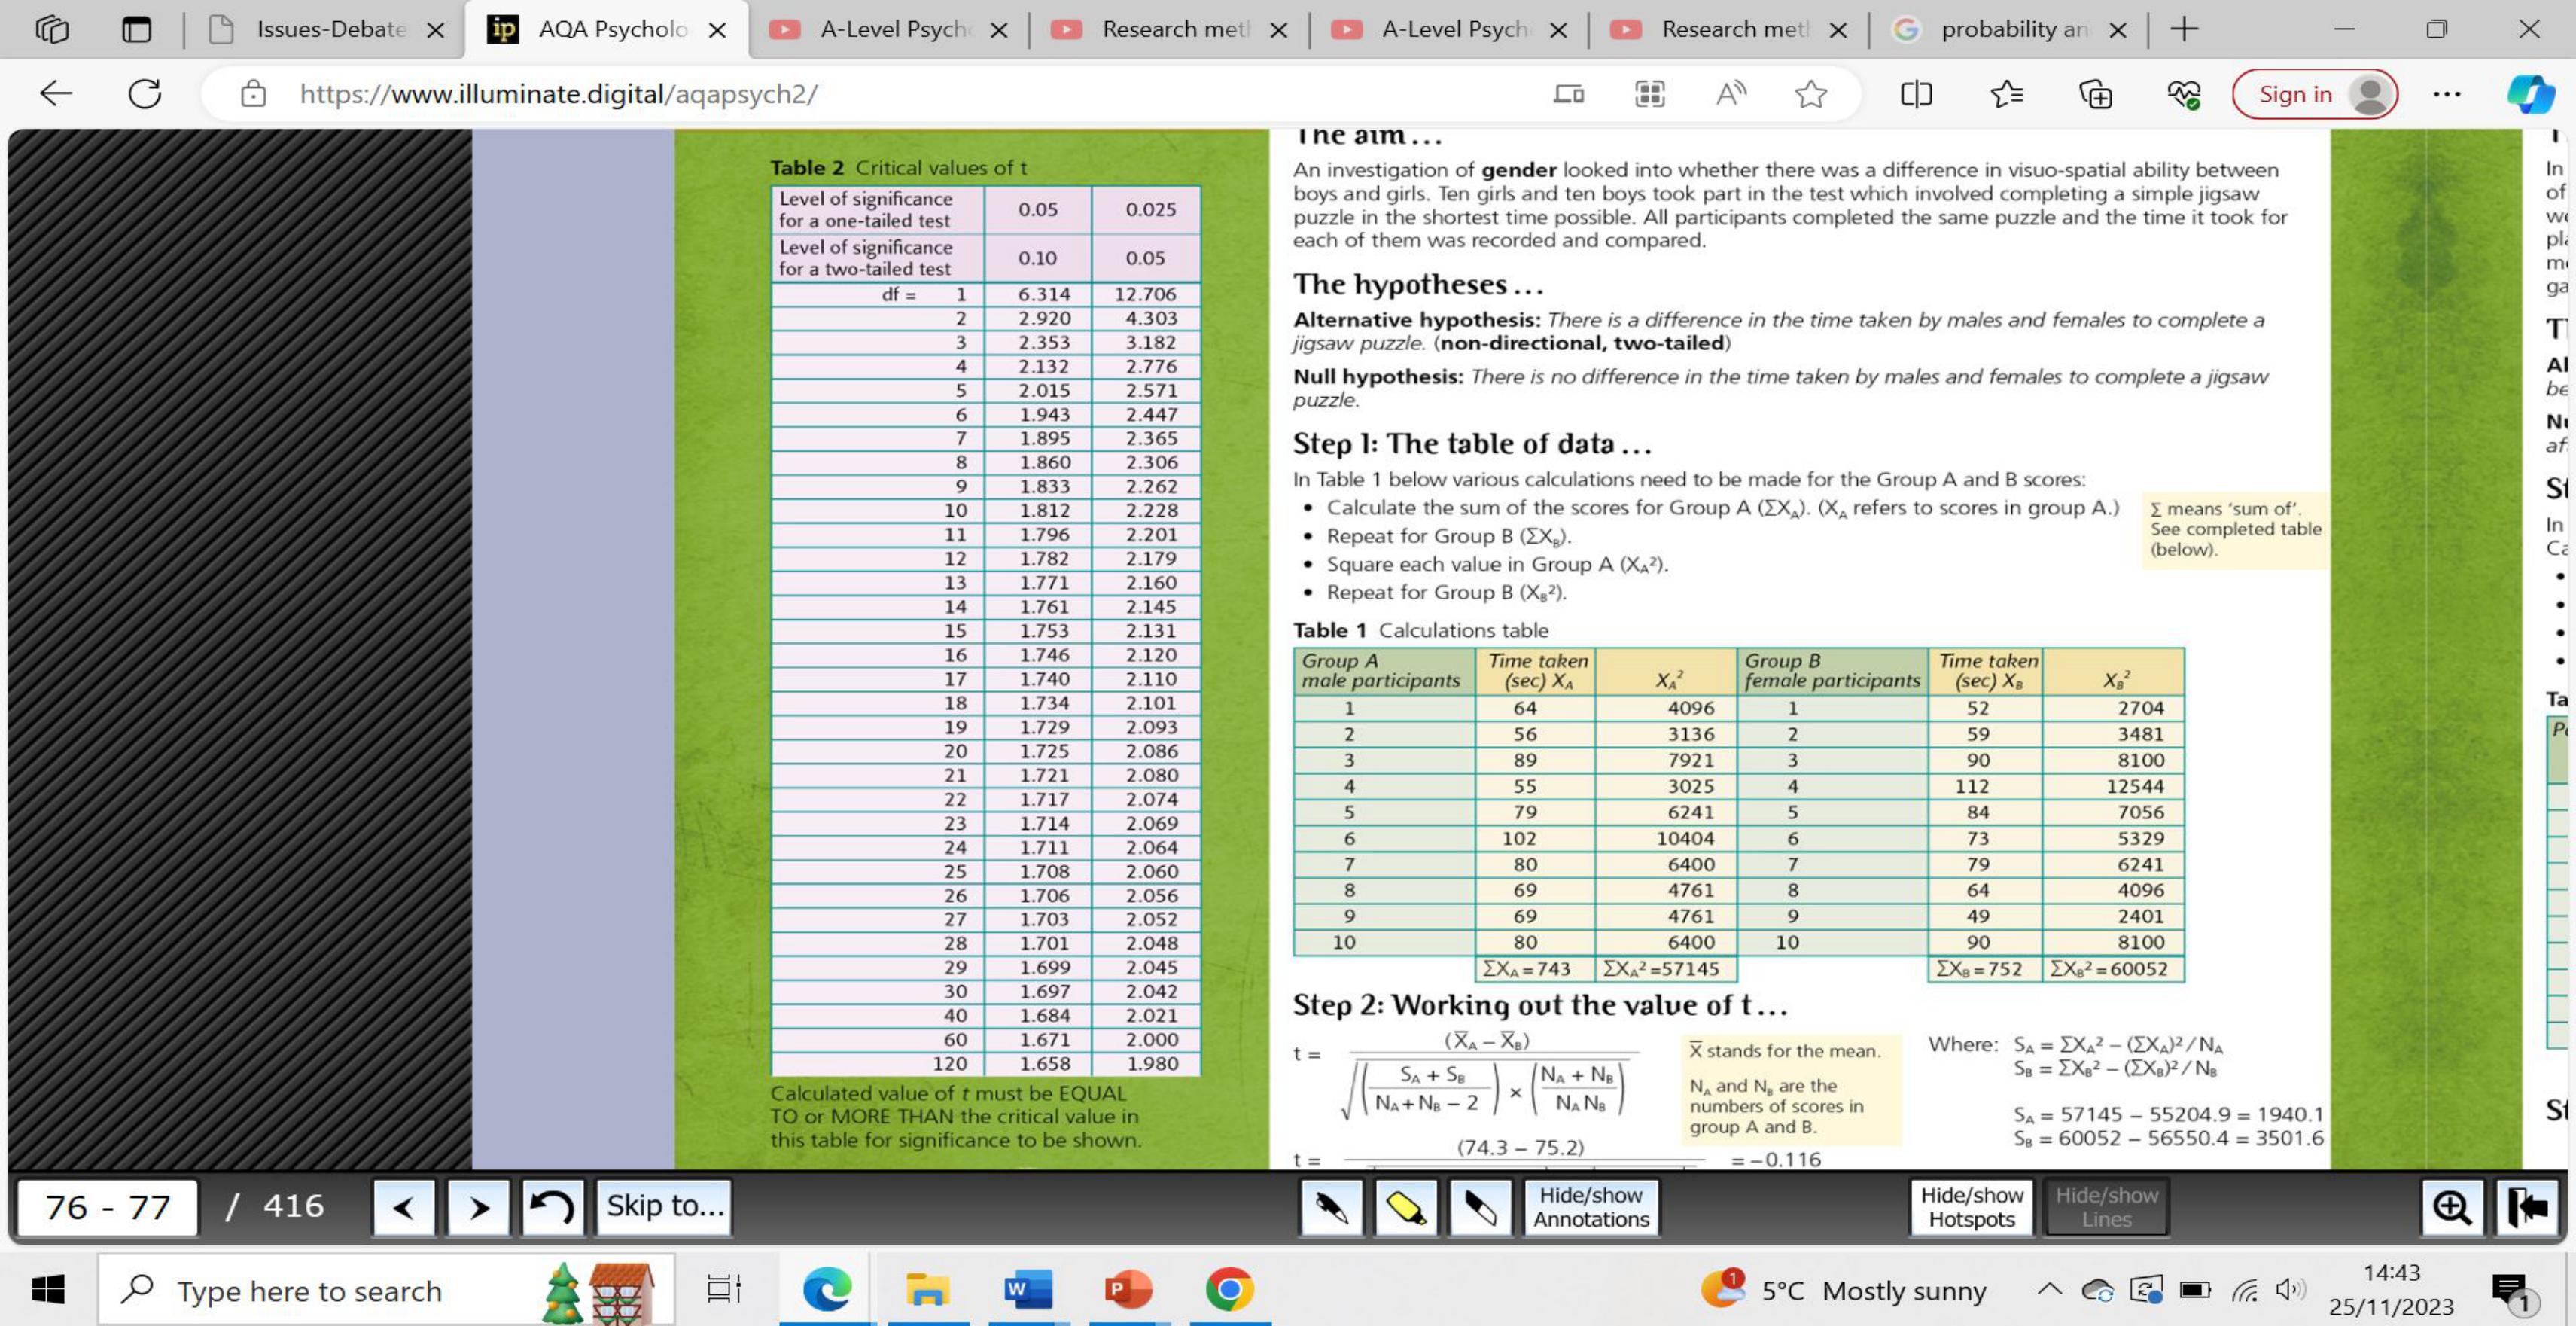Image resolution: width=2576 pixels, height=1326 pixels.
Task: Open browser Settings and more menu
Action: coord(2446,94)
